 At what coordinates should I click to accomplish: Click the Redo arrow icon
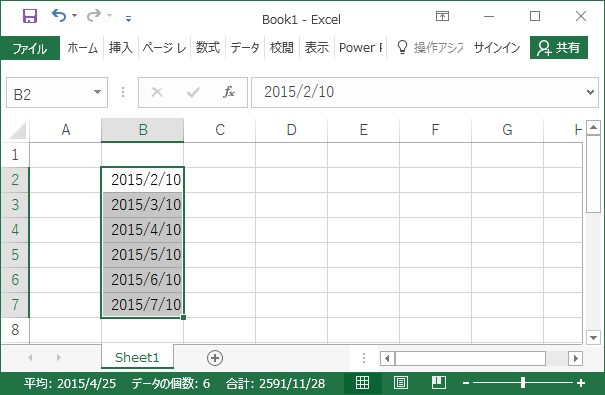pyautogui.click(x=94, y=15)
